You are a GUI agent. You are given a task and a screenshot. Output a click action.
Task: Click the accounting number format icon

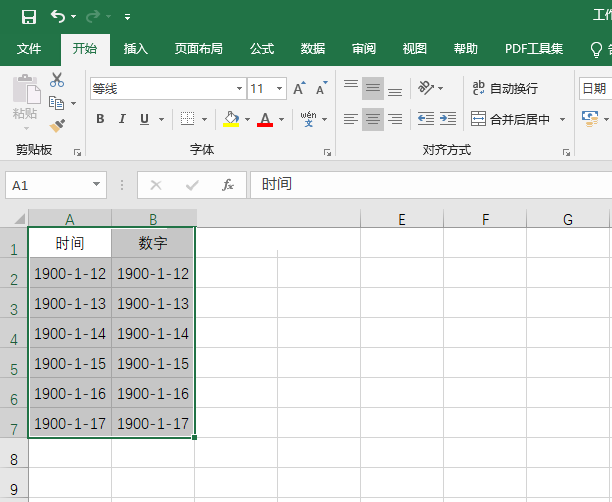590,119
